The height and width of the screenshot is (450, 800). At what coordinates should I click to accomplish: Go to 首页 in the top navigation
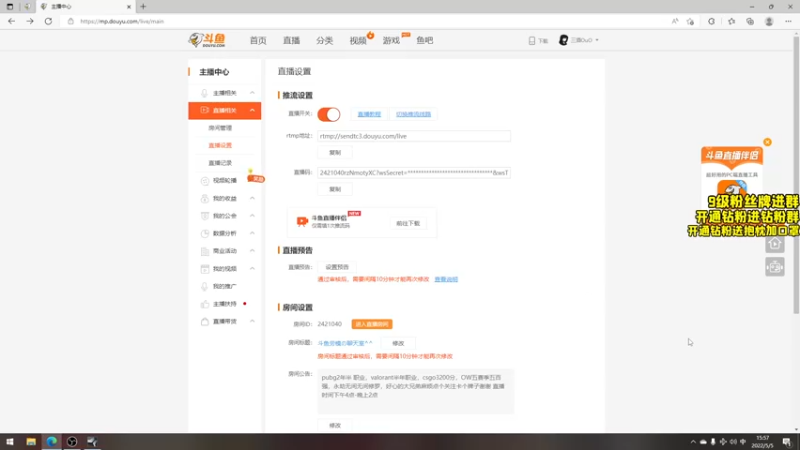[x=258, y=40]
